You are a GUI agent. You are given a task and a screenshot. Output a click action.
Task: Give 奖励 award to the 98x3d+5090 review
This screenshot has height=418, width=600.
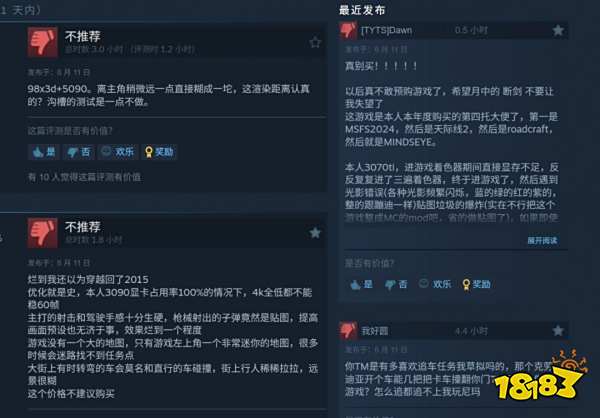159,152
